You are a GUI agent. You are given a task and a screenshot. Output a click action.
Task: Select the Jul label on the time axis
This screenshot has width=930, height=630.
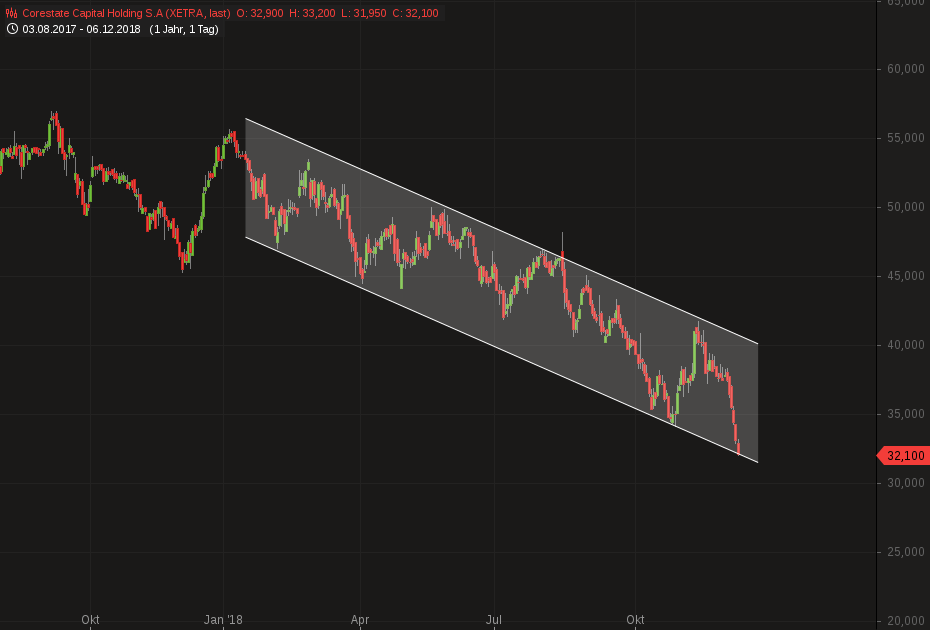pyautogui.click(x=493, y=620)
